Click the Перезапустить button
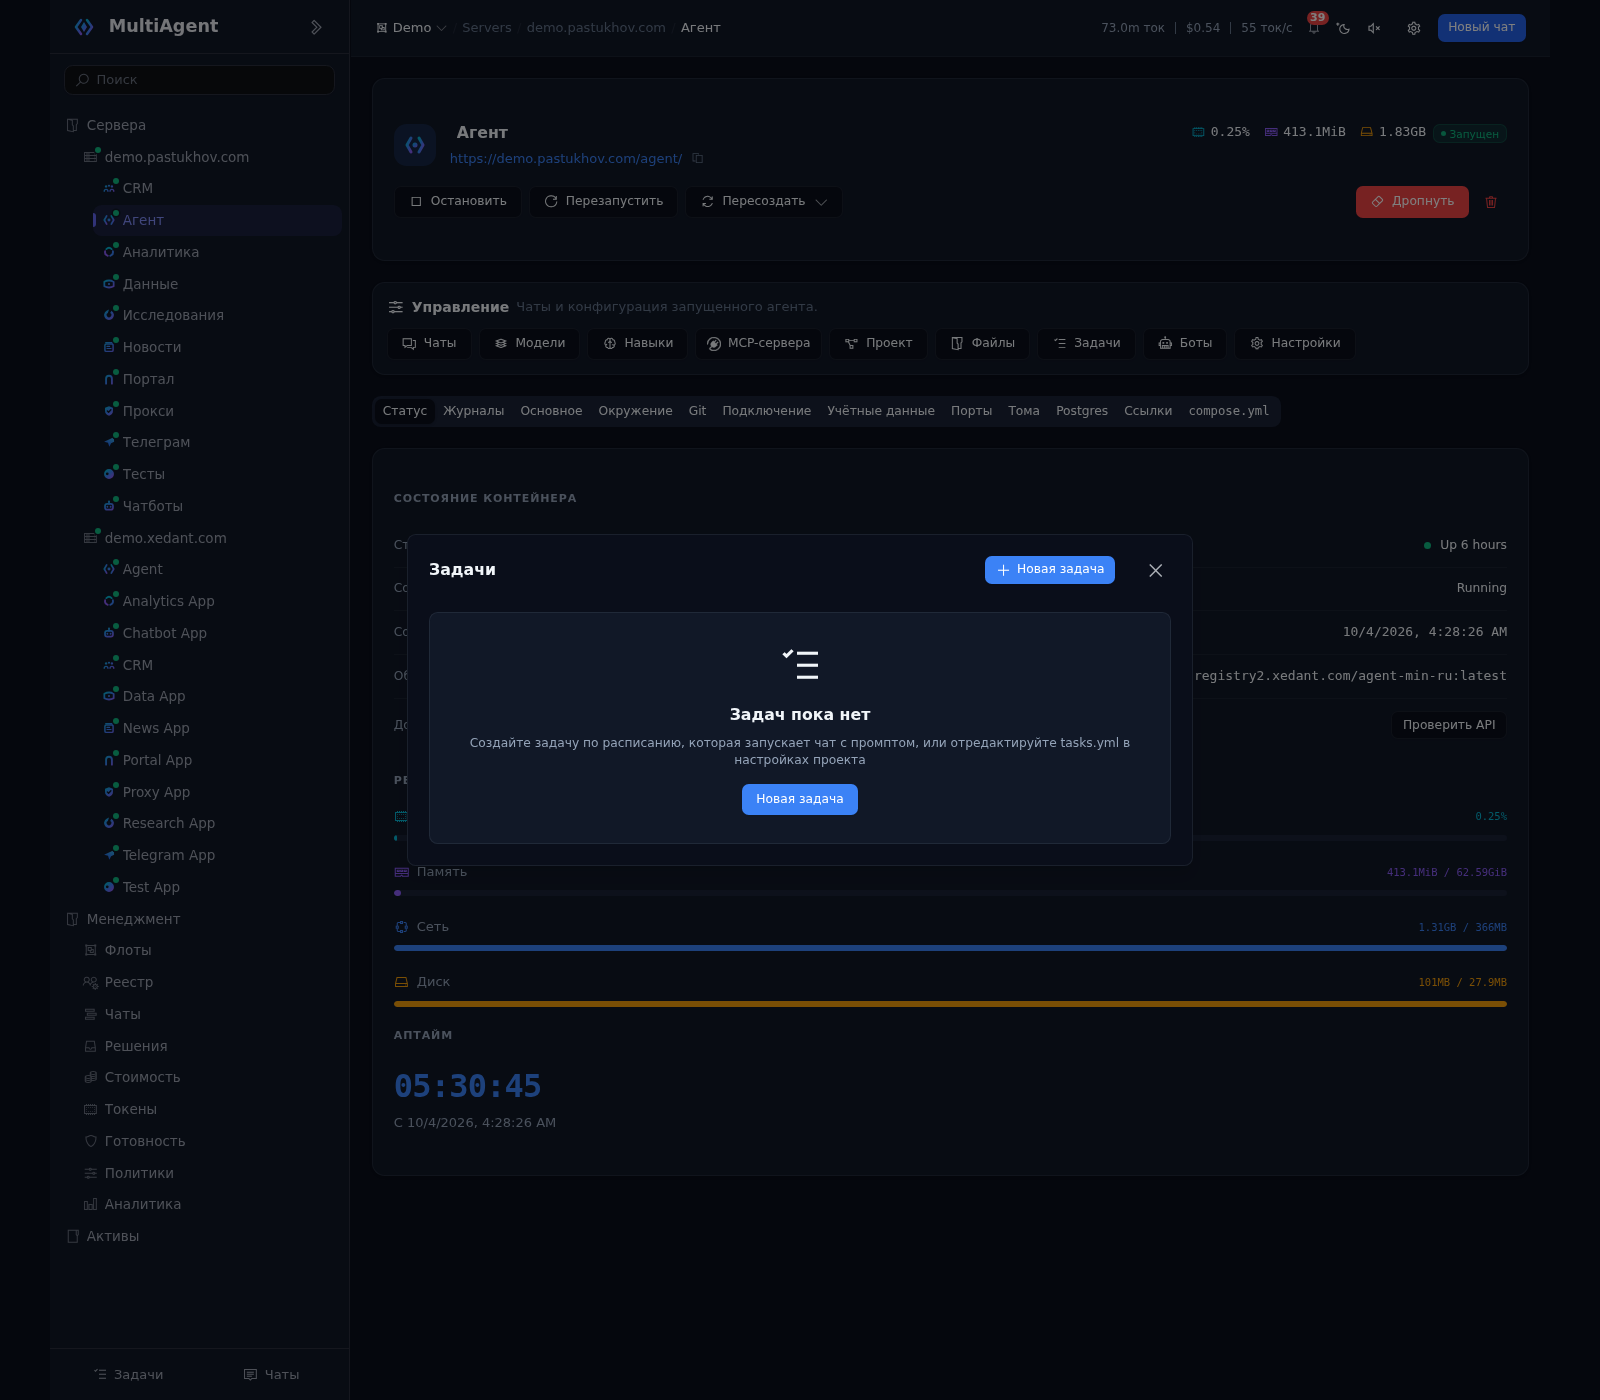 click(603, 202)
